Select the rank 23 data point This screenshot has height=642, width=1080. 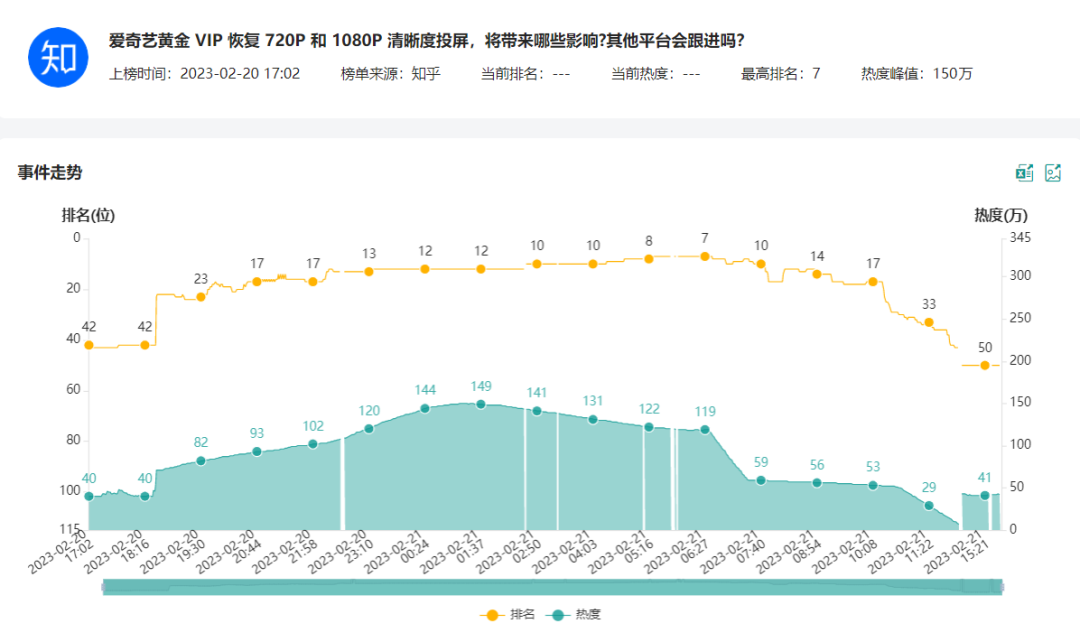tap(201, 296)
